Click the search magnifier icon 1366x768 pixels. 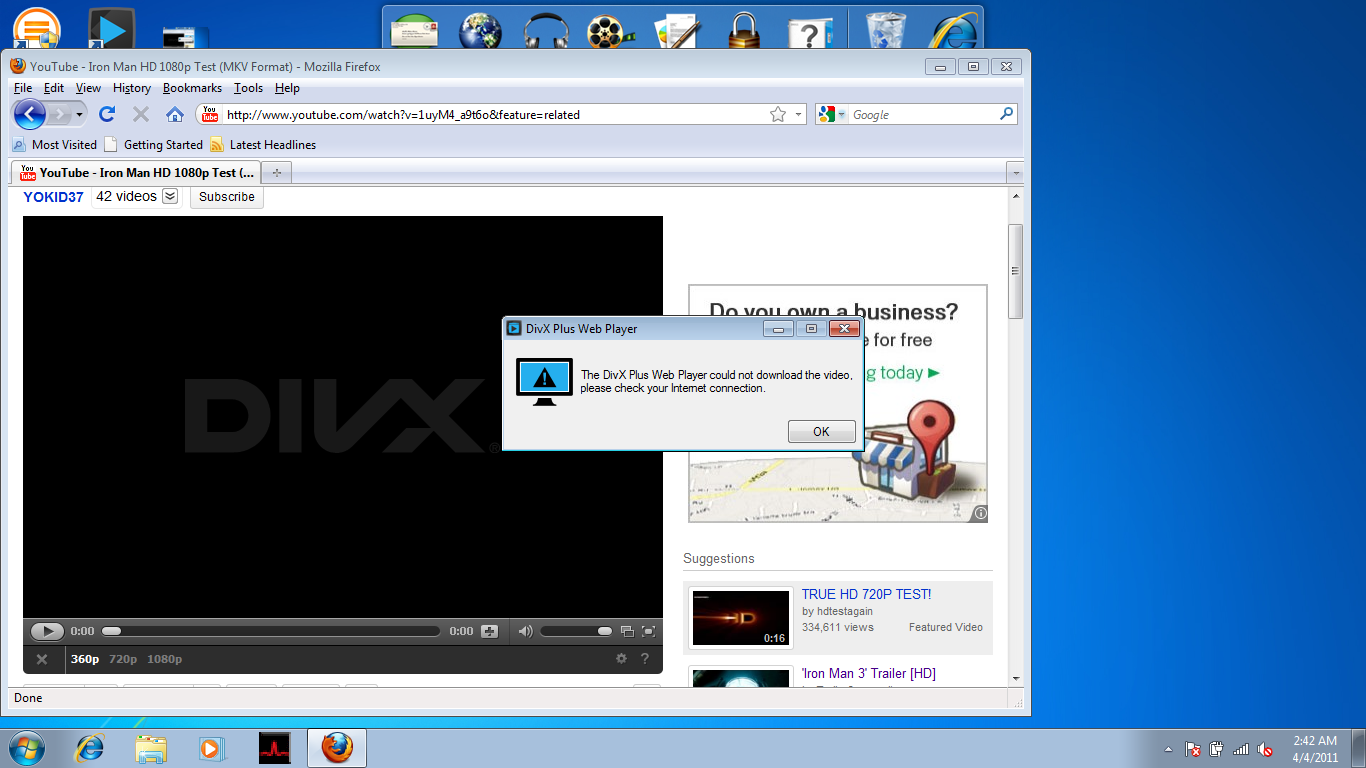pos(1006,114)
